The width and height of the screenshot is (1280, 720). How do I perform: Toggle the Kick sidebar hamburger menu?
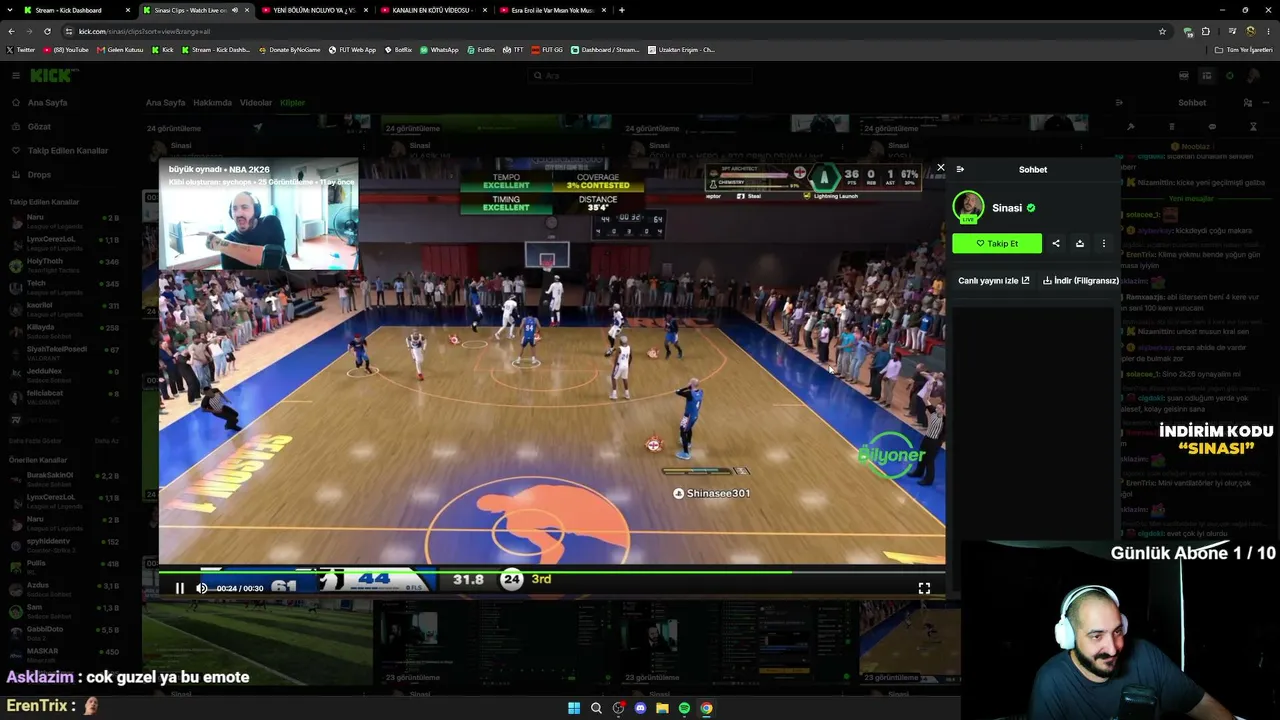click(x=16, y=76)
